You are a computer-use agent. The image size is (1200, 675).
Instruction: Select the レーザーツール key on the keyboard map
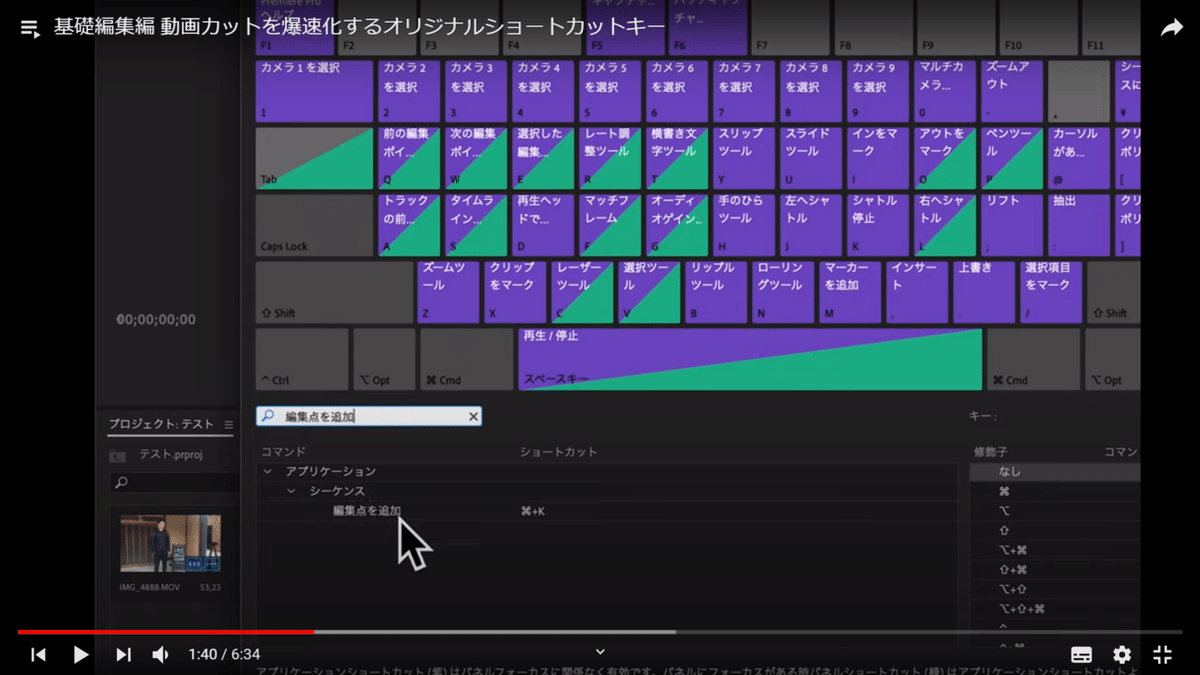tap(581, 290)
